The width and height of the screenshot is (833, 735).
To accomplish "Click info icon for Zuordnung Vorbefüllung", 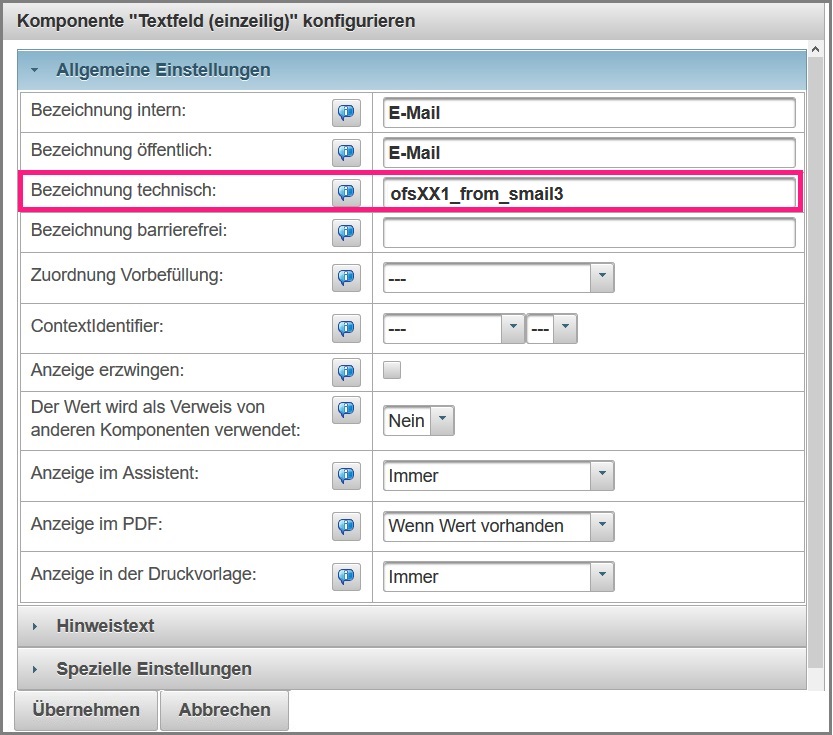I will tap(346, 277).
